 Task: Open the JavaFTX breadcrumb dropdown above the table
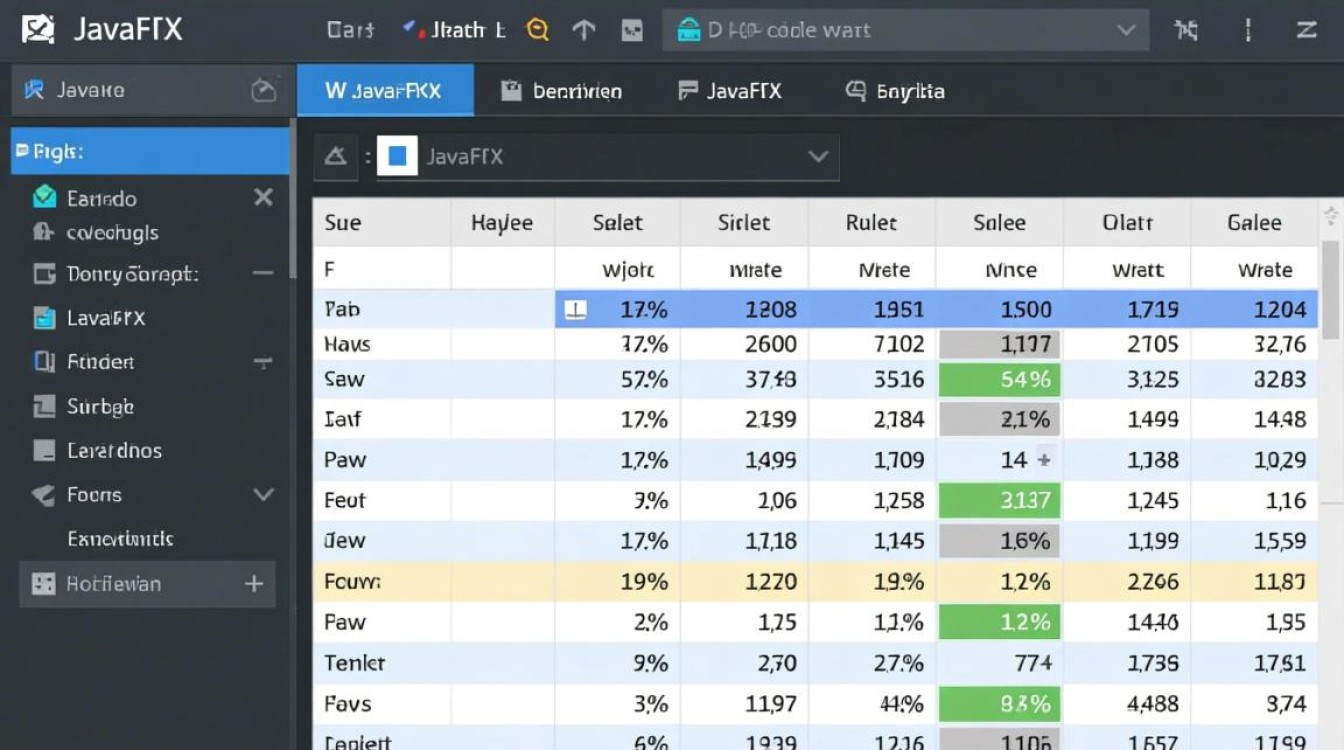coord(818,156)
